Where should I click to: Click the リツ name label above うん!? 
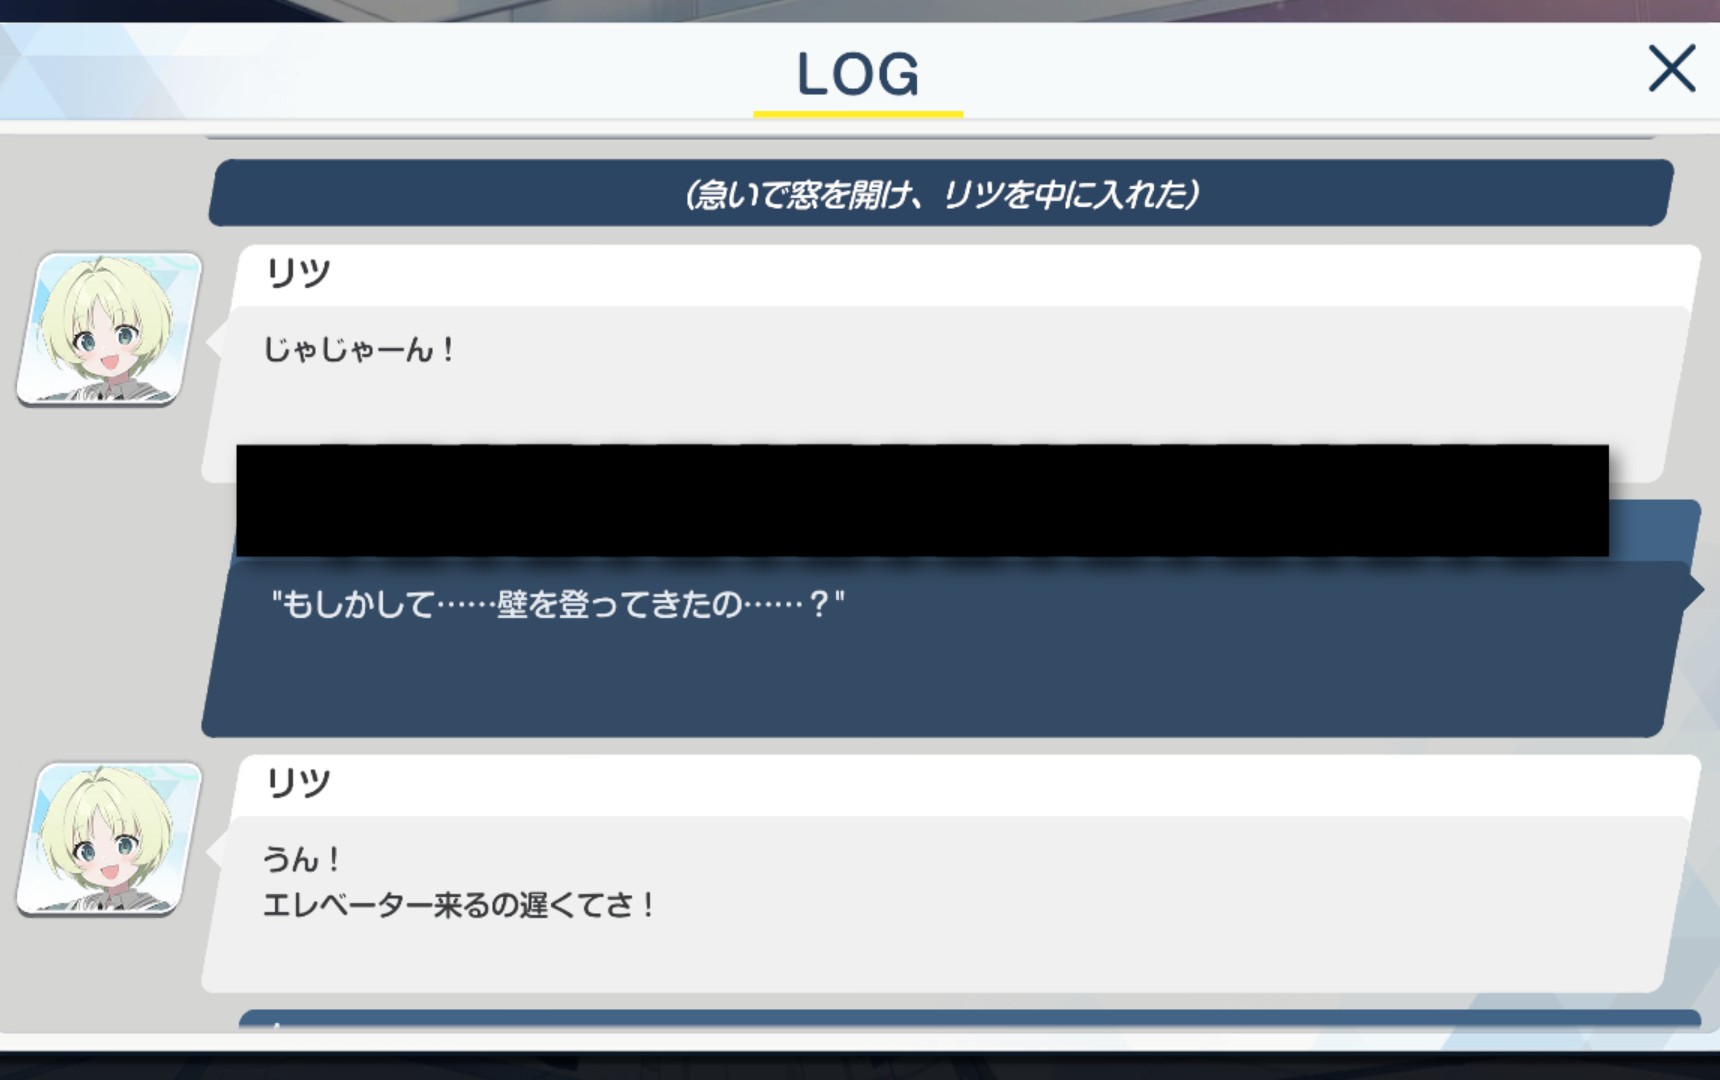(x=298, y=782)
